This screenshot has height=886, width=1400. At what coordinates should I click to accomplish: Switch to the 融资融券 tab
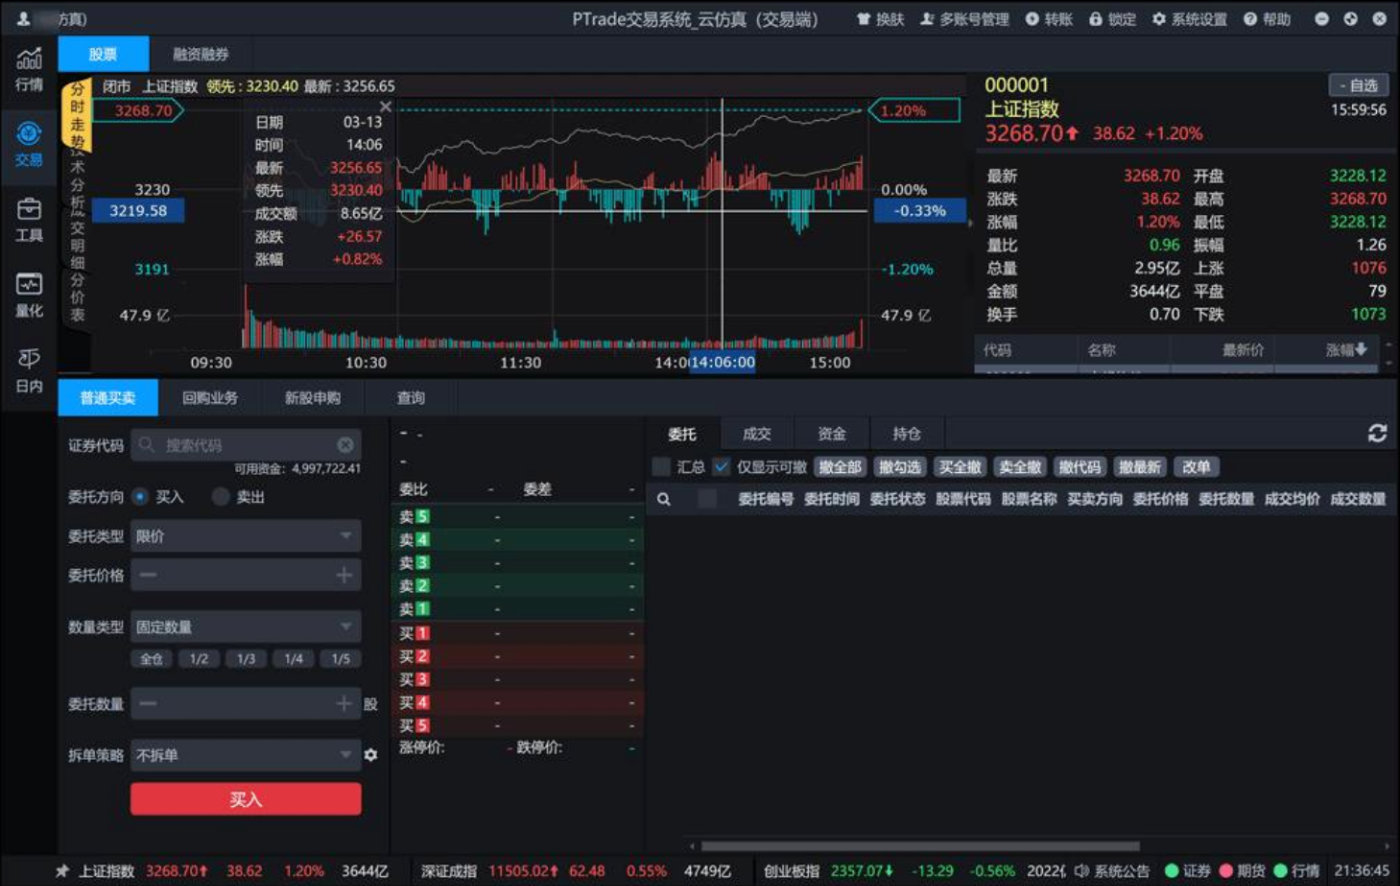201,54
